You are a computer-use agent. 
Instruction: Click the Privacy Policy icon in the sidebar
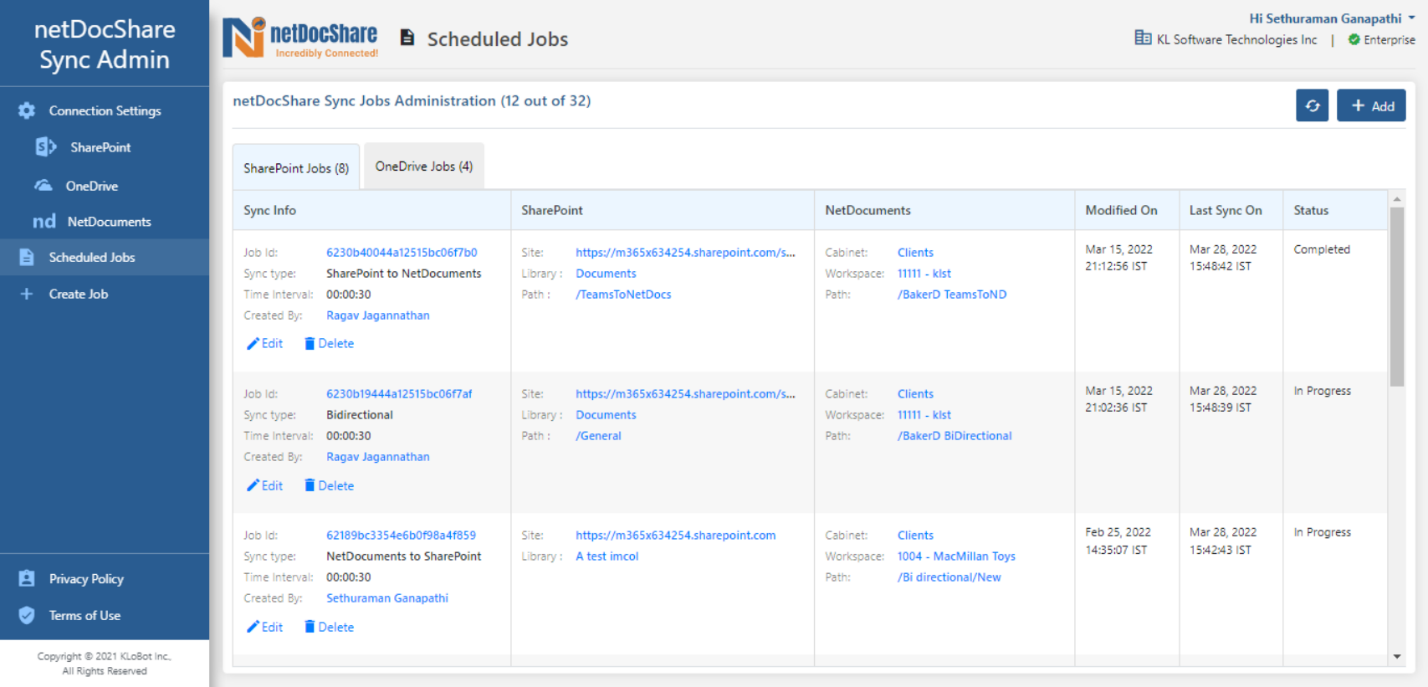coord(27,579)
